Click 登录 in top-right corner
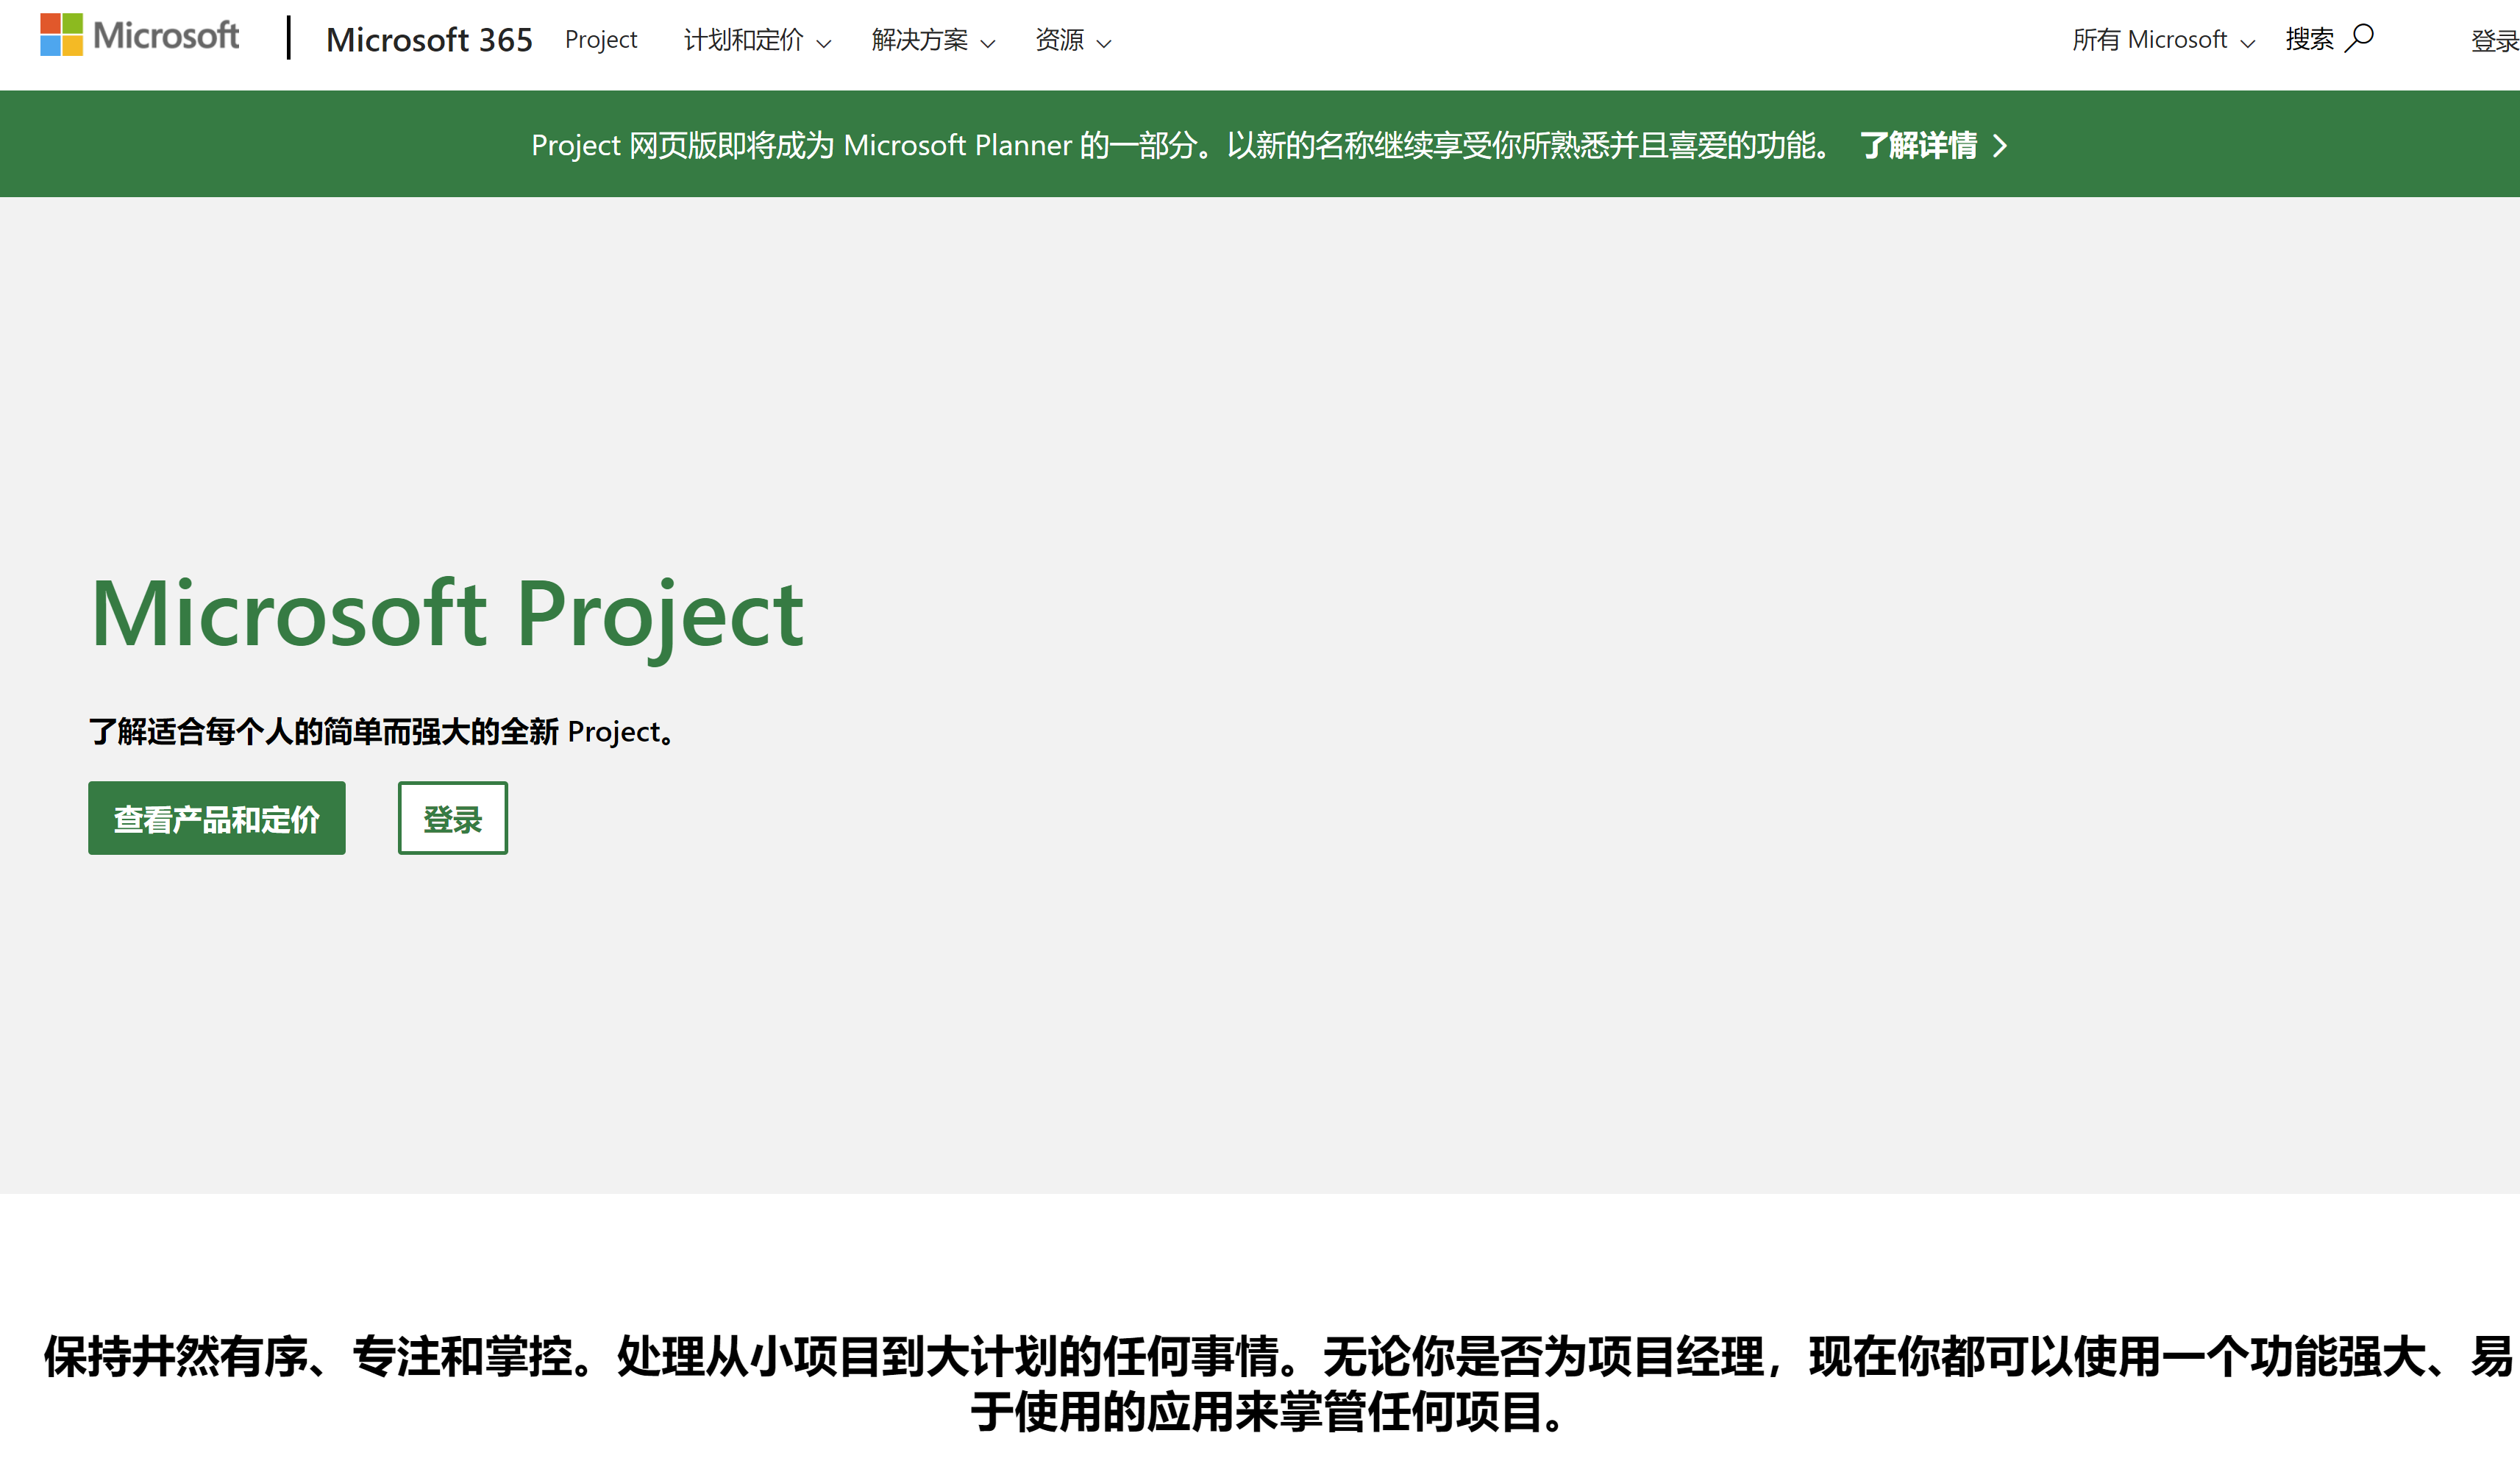Screen dimensions: 2520x1461 [x=2494, y=41]
